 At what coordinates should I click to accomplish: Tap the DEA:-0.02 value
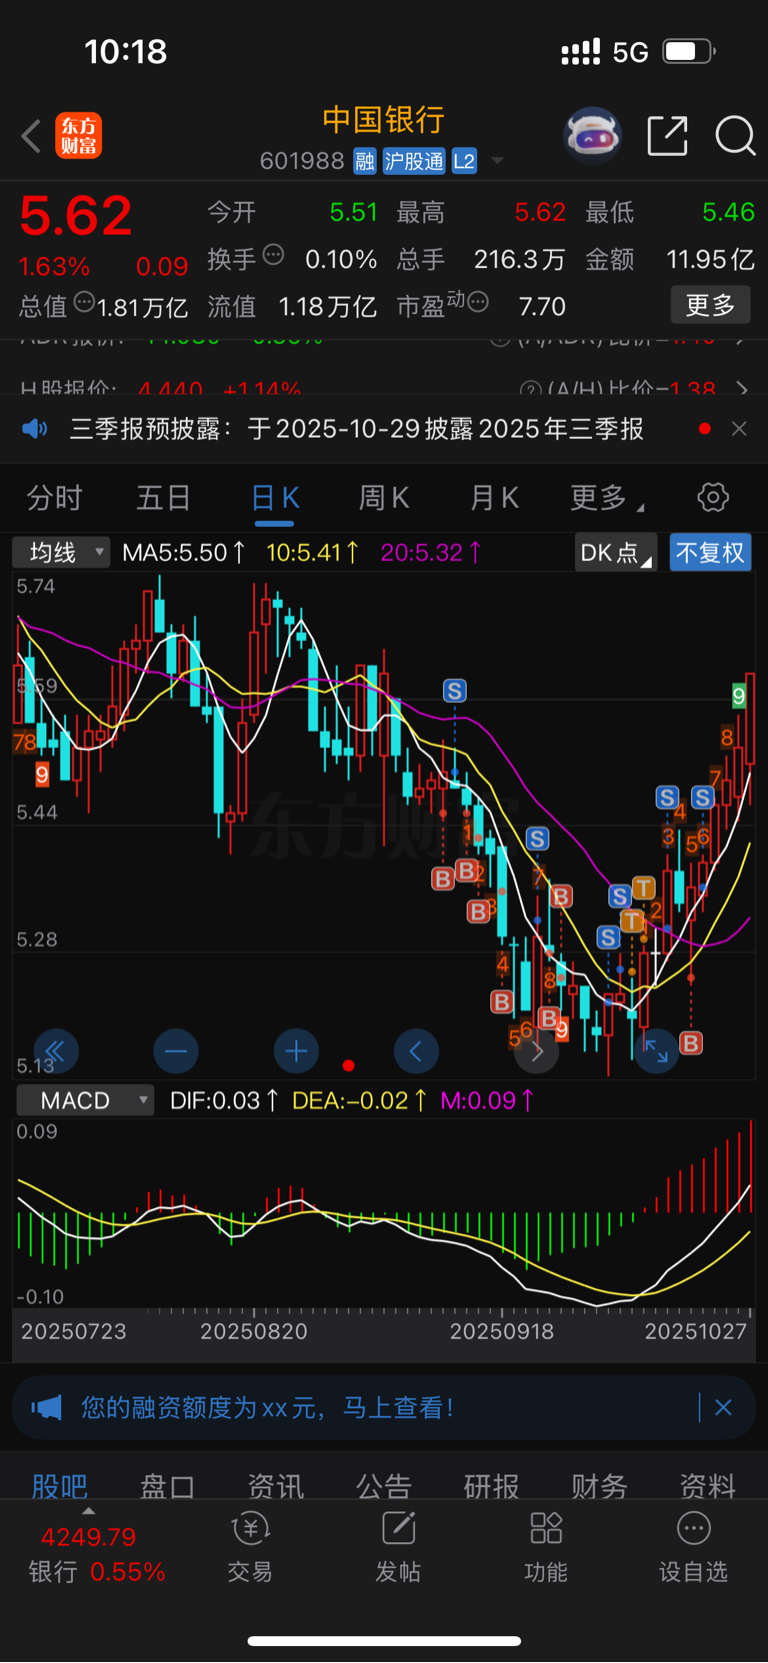[x=360, y=1100]
